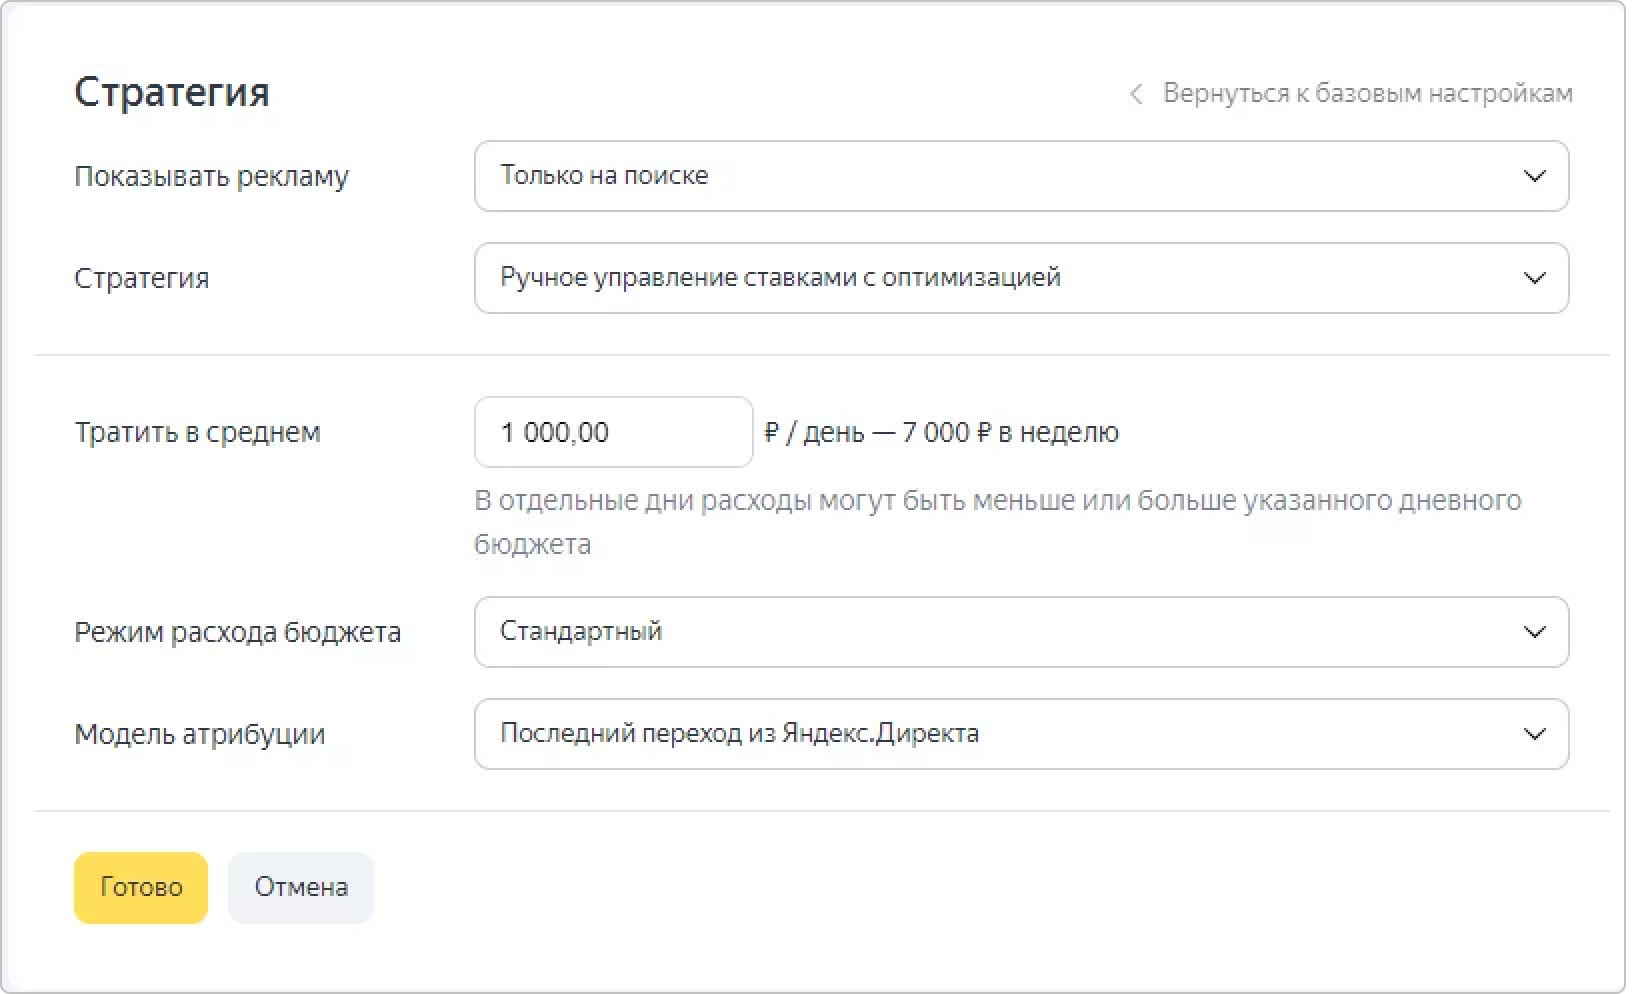Screen dimensions: 1640x994
Task: Cancel with the "Отмена" button
Action: 301,888
